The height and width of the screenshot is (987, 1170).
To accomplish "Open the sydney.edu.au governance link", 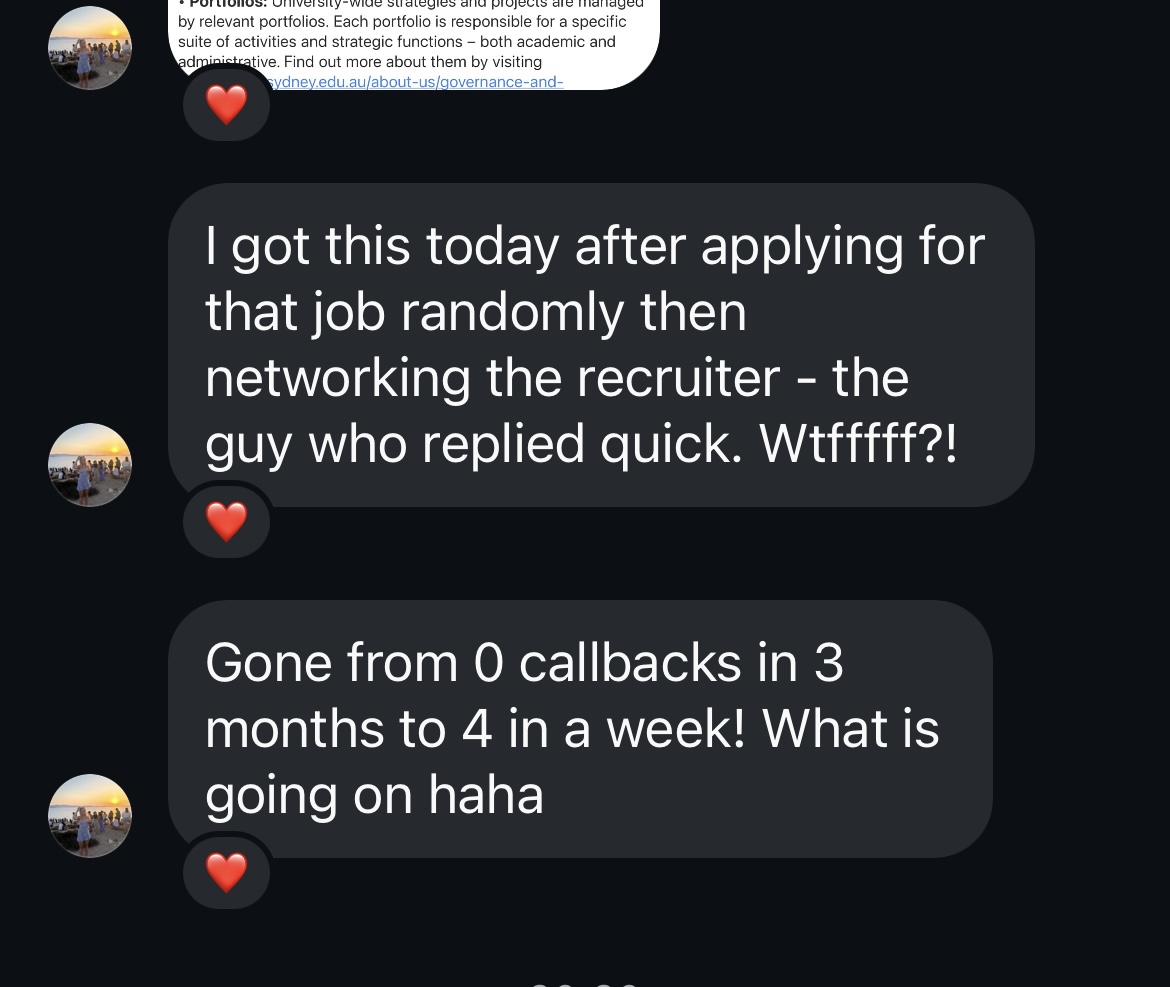I will point(415,81).
